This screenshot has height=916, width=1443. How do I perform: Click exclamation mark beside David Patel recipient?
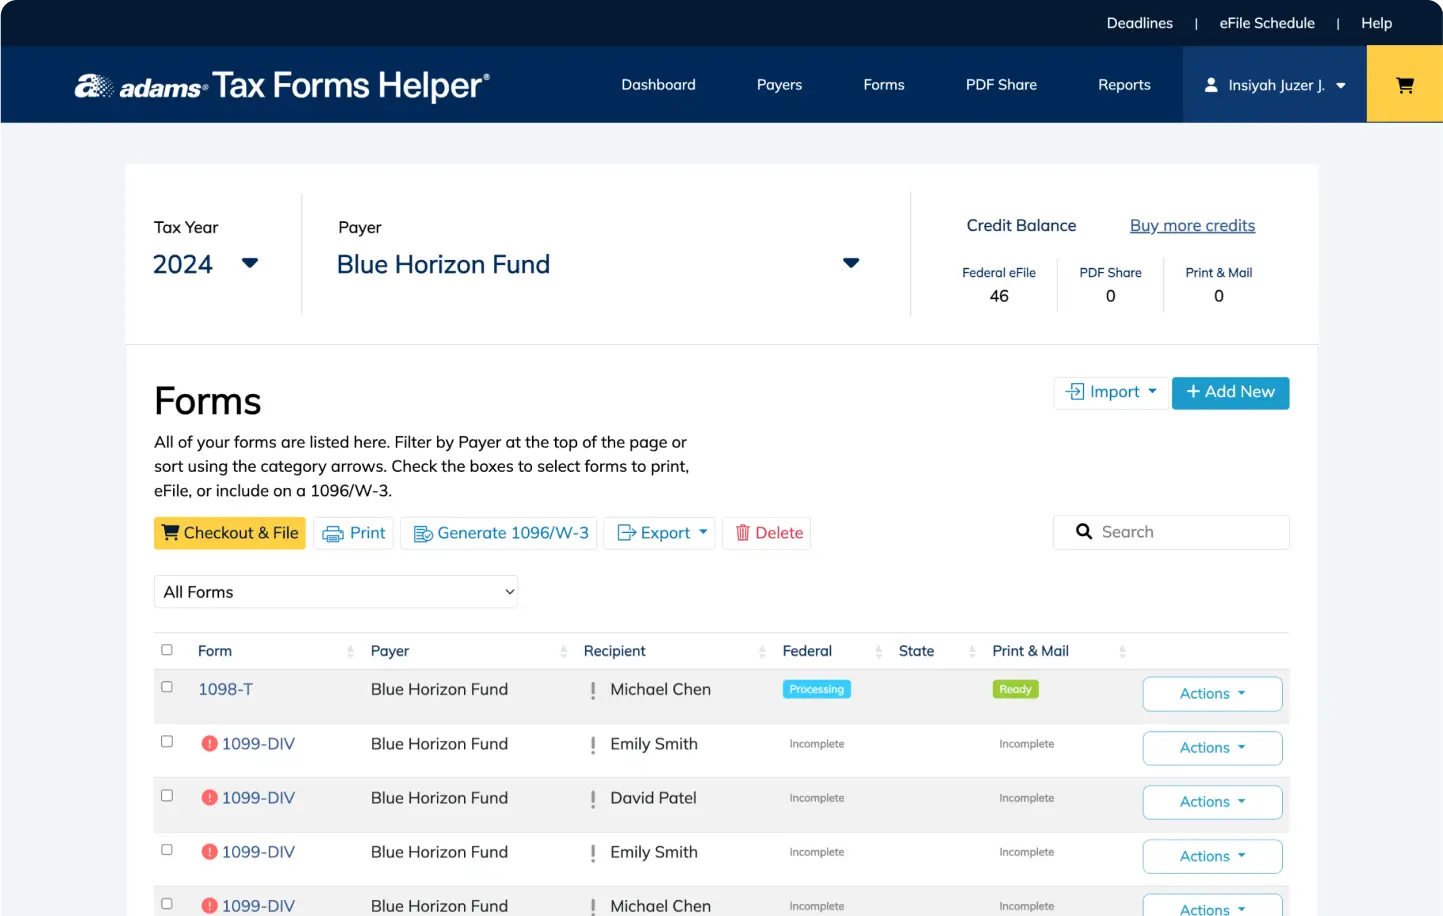coord(593,799)
